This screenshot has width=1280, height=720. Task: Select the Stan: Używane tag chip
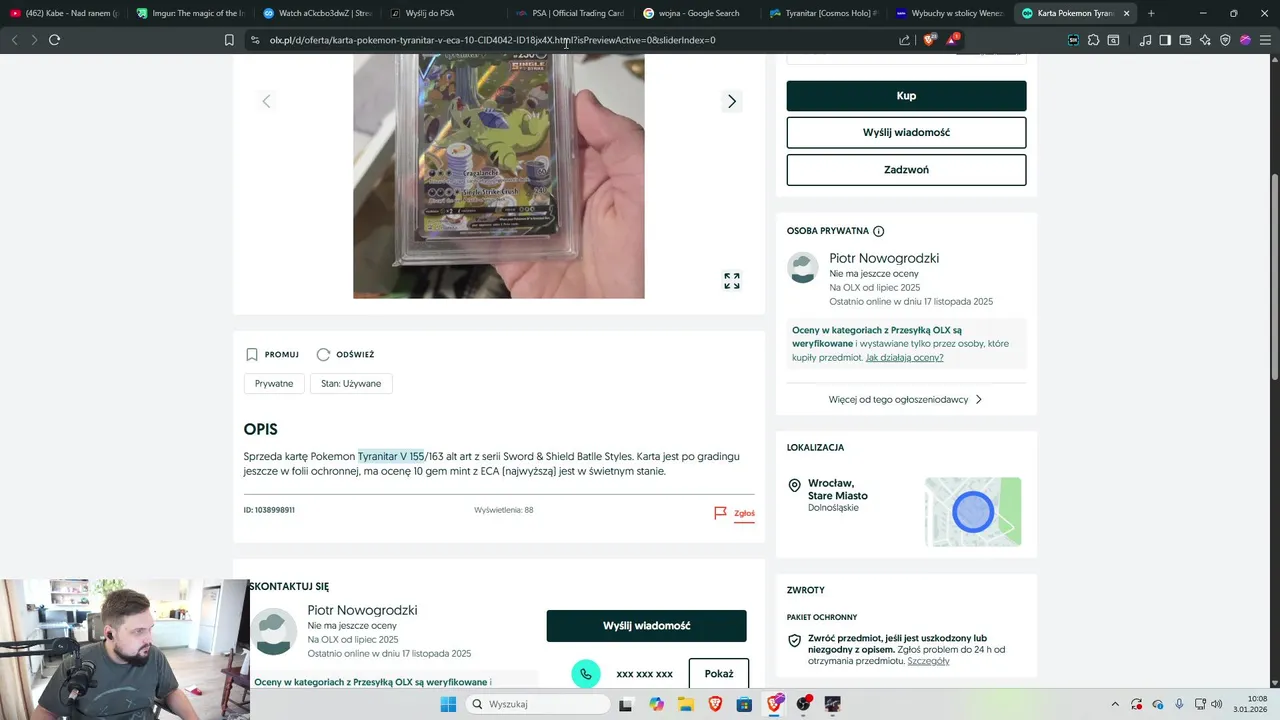pos(351,383)
